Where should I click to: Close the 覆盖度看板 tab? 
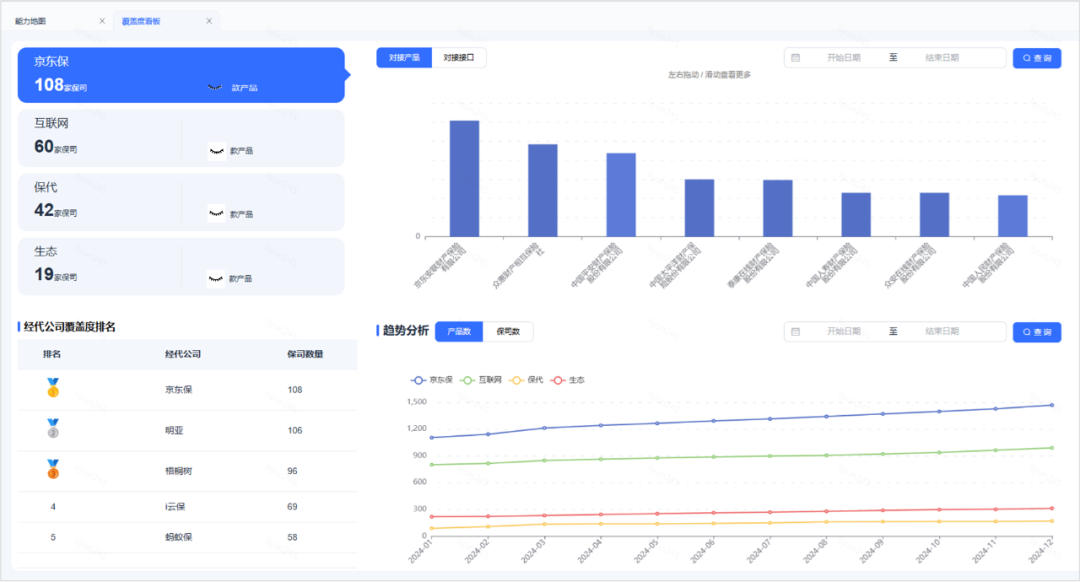point(209,21)
